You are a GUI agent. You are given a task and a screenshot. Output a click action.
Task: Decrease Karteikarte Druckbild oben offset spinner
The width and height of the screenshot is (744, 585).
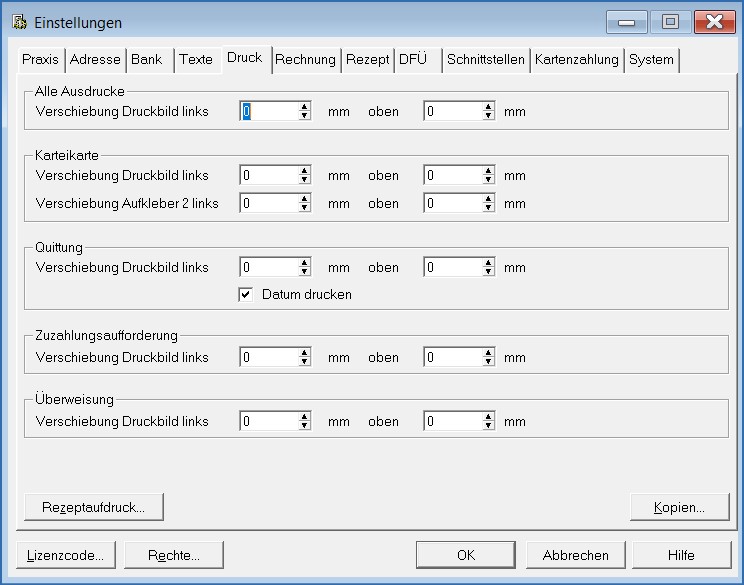488,180
